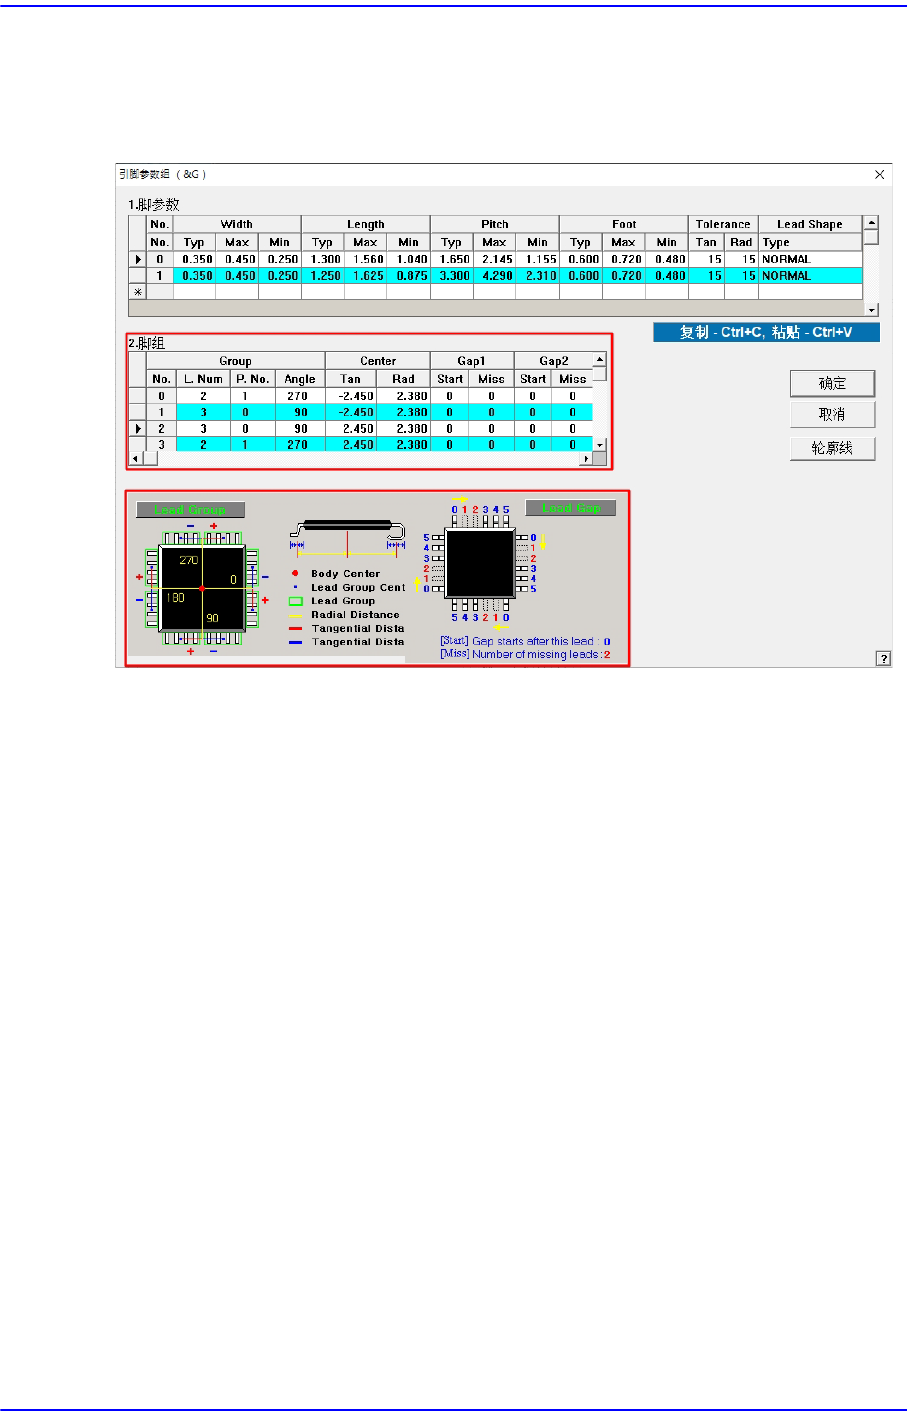This screenshot has width=907, height=1421.
Task: Select Tan cell -2.450 in group row 0
Action: 351,396
